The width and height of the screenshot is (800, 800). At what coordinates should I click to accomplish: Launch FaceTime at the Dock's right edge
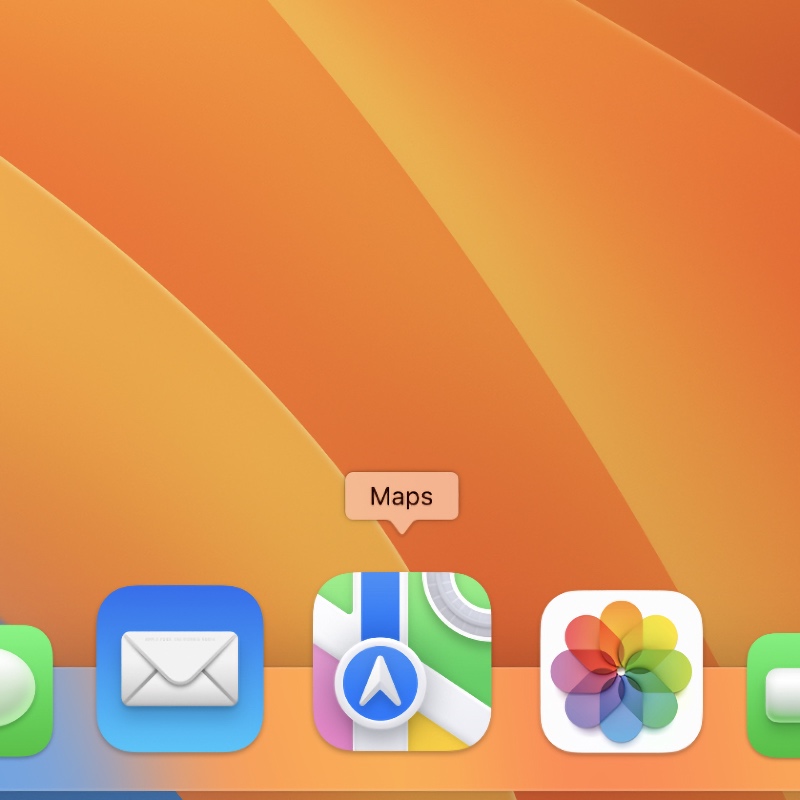point(775,694)
